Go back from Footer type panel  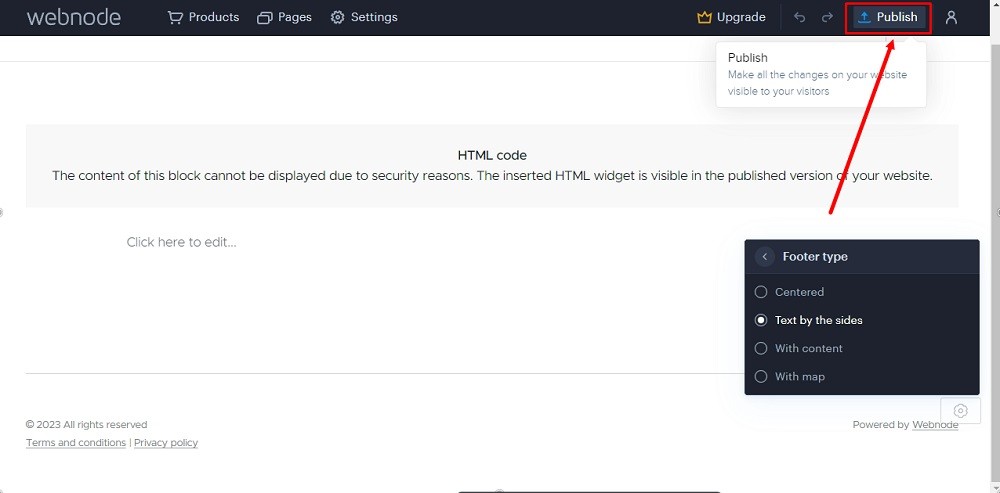coord(765,256)
